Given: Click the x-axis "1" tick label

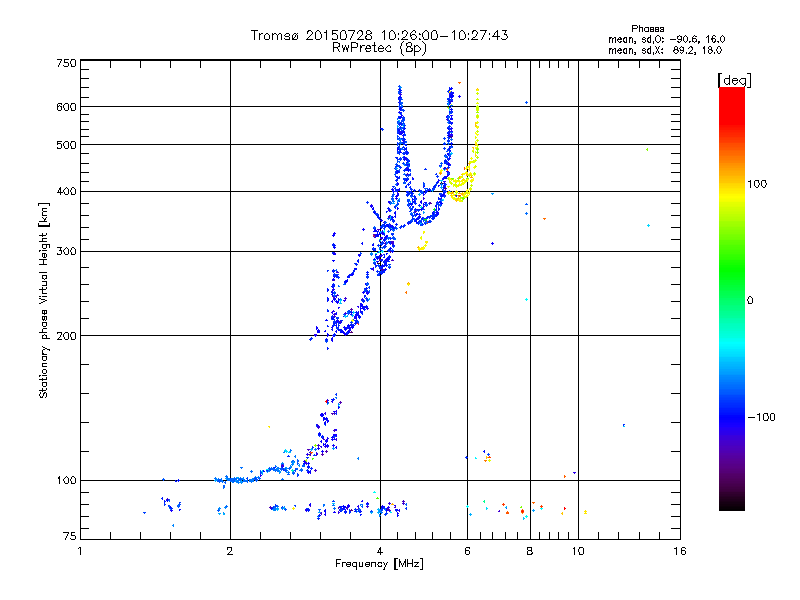Looking at the screenshot, I should [x=80, y=551].
